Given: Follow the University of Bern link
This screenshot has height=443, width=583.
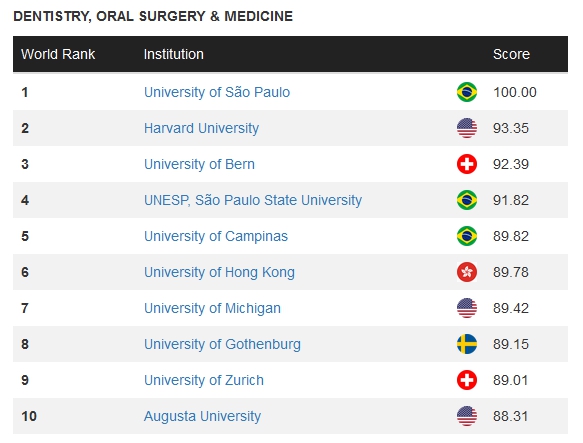Looking at the screenshot, I should tap(199, 164).
